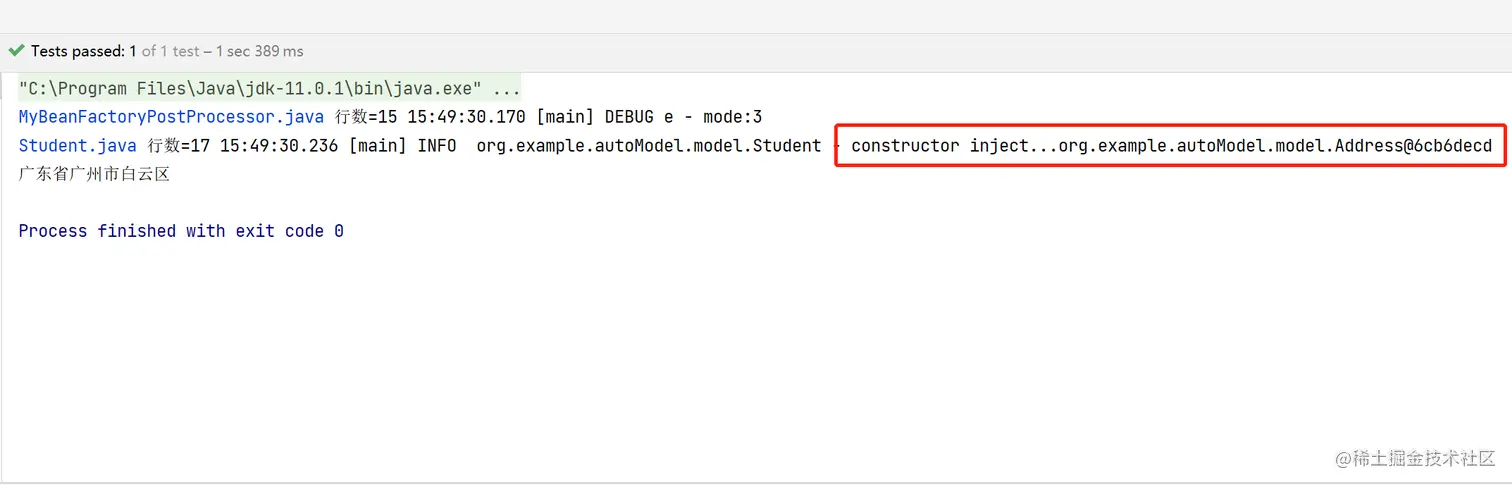This screenshot has width=1512, height=485.
Task: Expand the collapsed java.exe command ellipsis
Action: pos(506,88)
